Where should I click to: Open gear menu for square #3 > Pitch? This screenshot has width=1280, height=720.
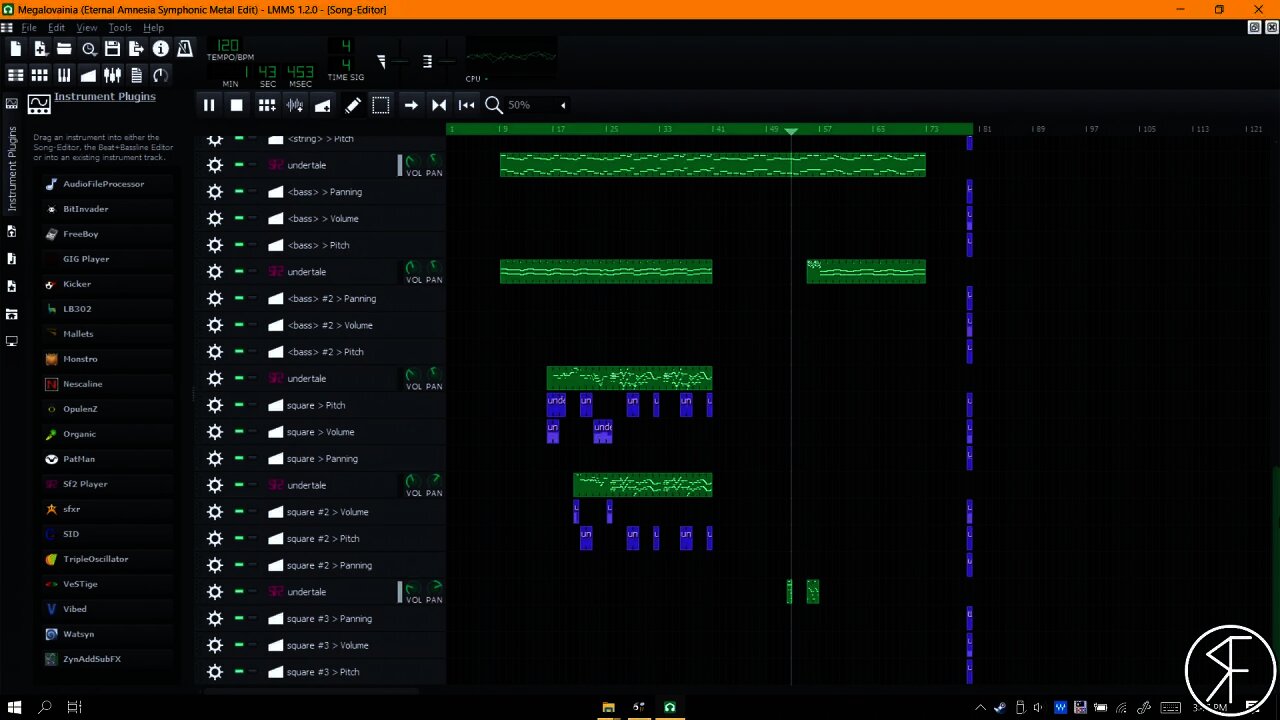click(214, 672)
